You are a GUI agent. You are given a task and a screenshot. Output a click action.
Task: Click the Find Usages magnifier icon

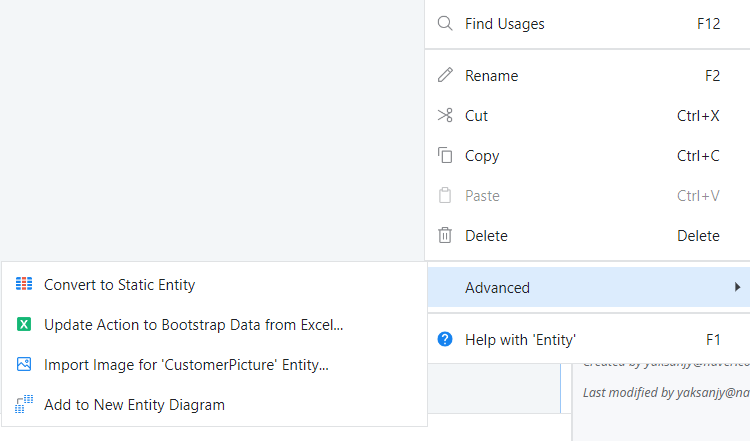pos(445,24)
